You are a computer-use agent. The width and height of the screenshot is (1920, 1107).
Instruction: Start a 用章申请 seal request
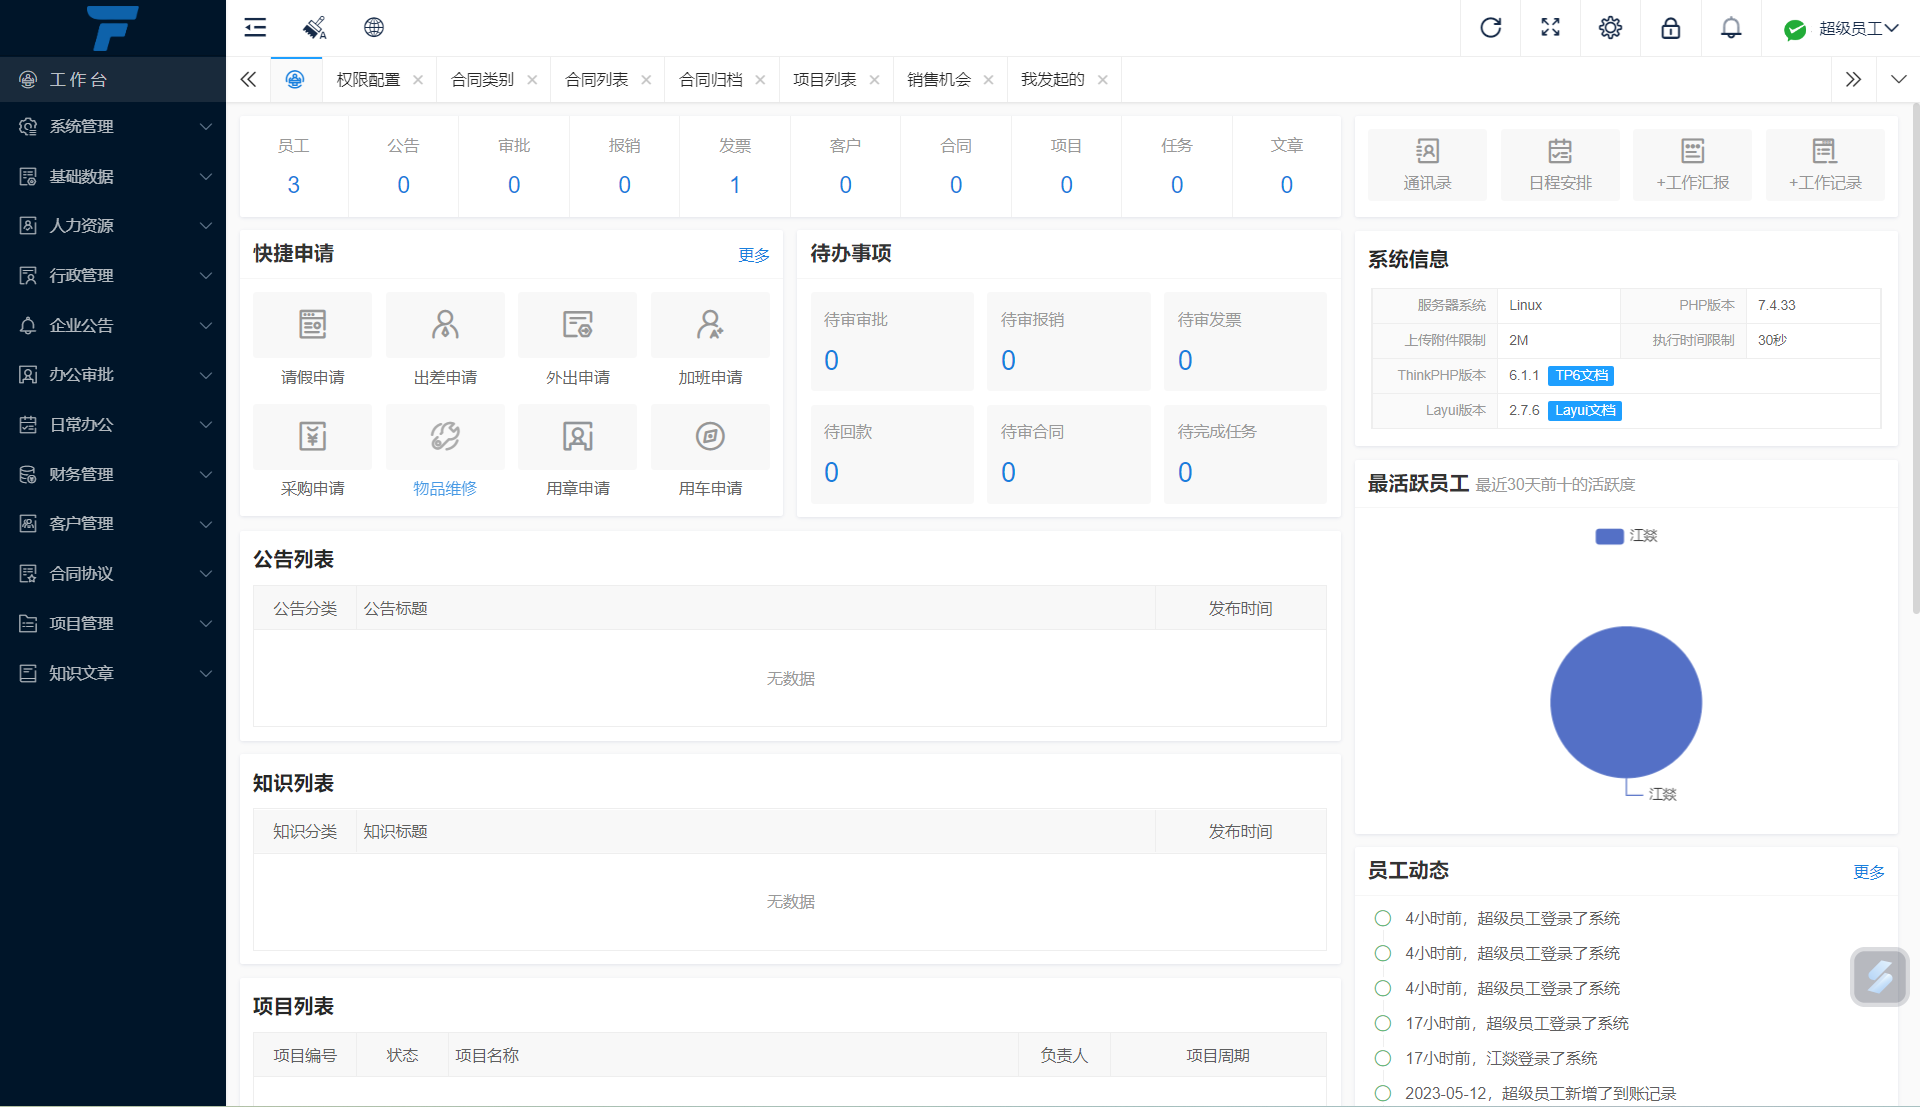coord(578,452)
